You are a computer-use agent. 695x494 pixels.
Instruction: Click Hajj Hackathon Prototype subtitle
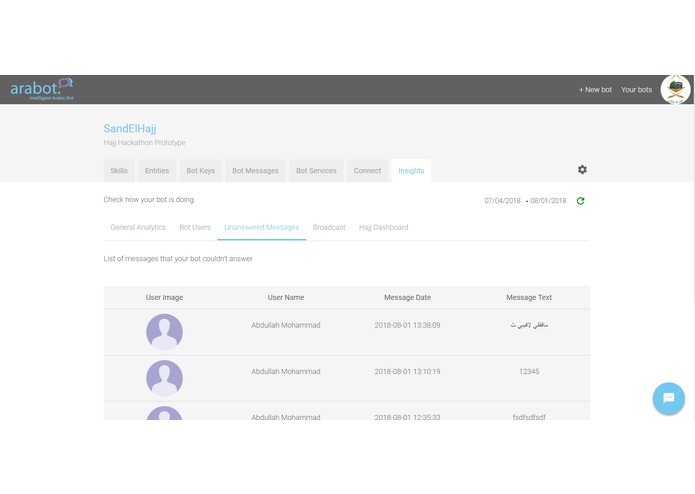[144, 143]
